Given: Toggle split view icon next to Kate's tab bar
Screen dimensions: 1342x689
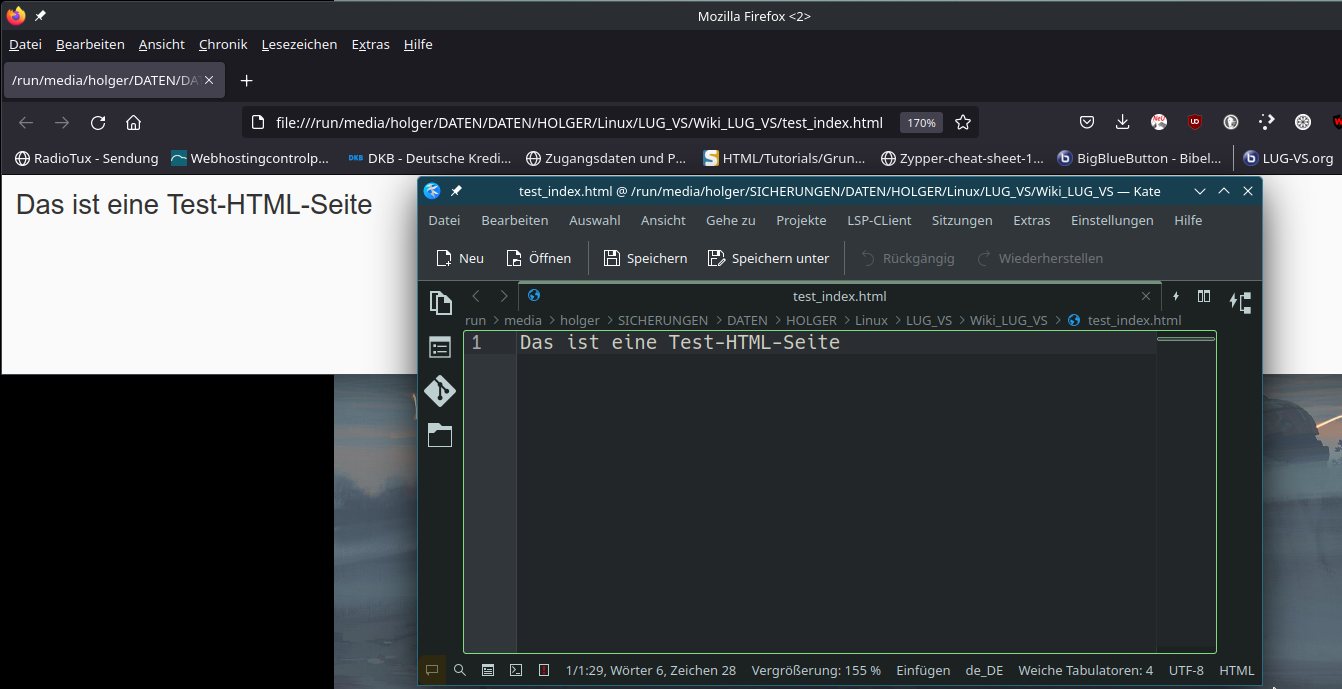Looking at the screenshot, I should (x=1204, y=296).
